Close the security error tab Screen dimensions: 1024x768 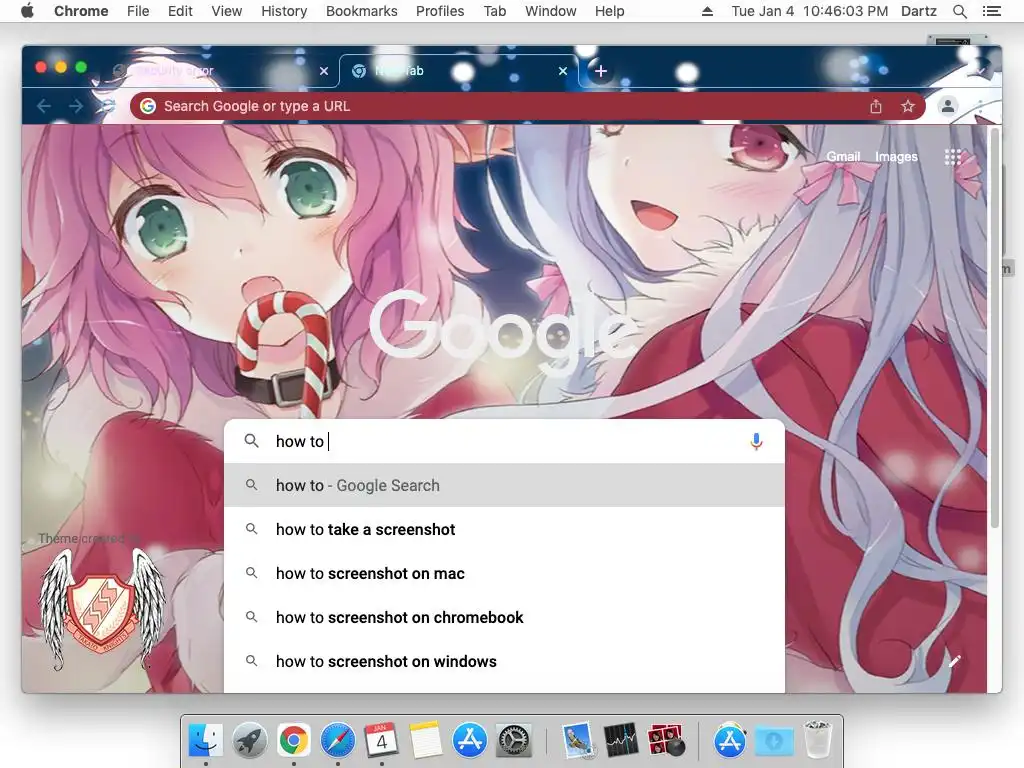point(324,71)
